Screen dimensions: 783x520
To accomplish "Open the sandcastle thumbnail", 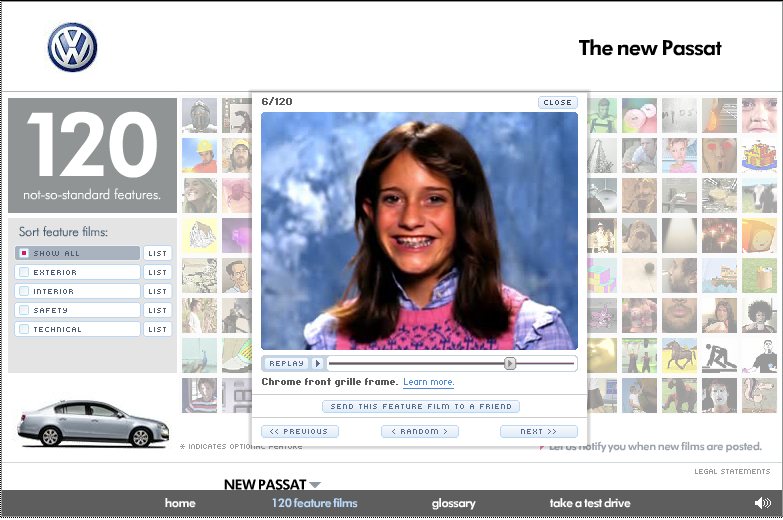I will 759,155.
